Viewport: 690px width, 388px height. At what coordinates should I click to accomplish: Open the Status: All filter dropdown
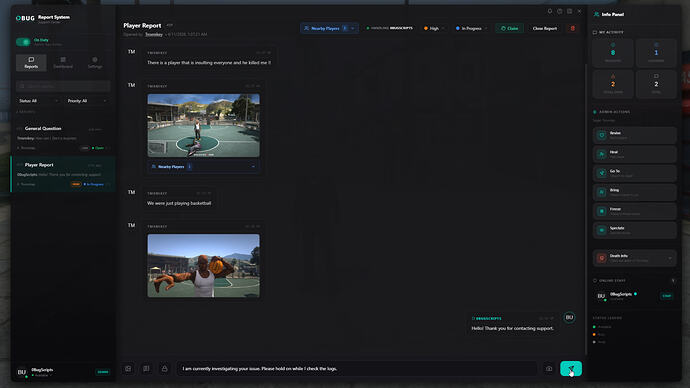click(38, 101)
